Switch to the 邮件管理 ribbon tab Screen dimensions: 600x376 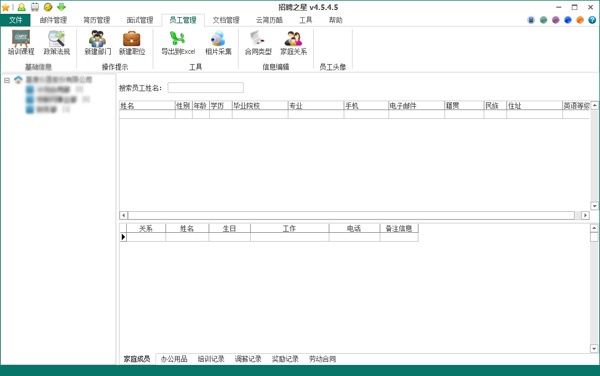53,20
